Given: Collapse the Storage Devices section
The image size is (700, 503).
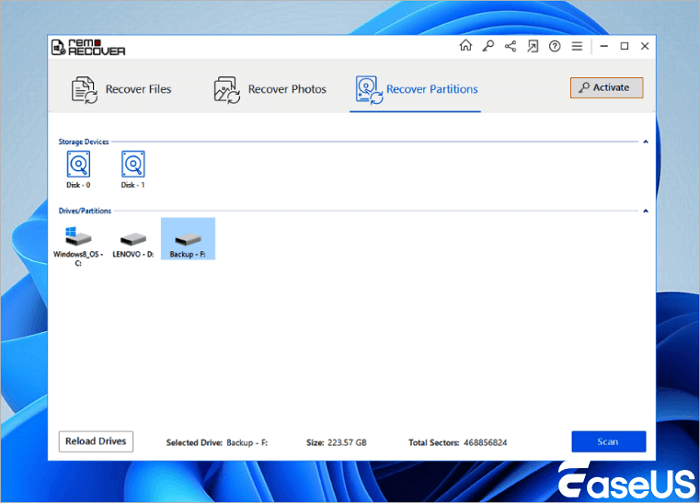Looking at the screenshot, I should (646, 142).
